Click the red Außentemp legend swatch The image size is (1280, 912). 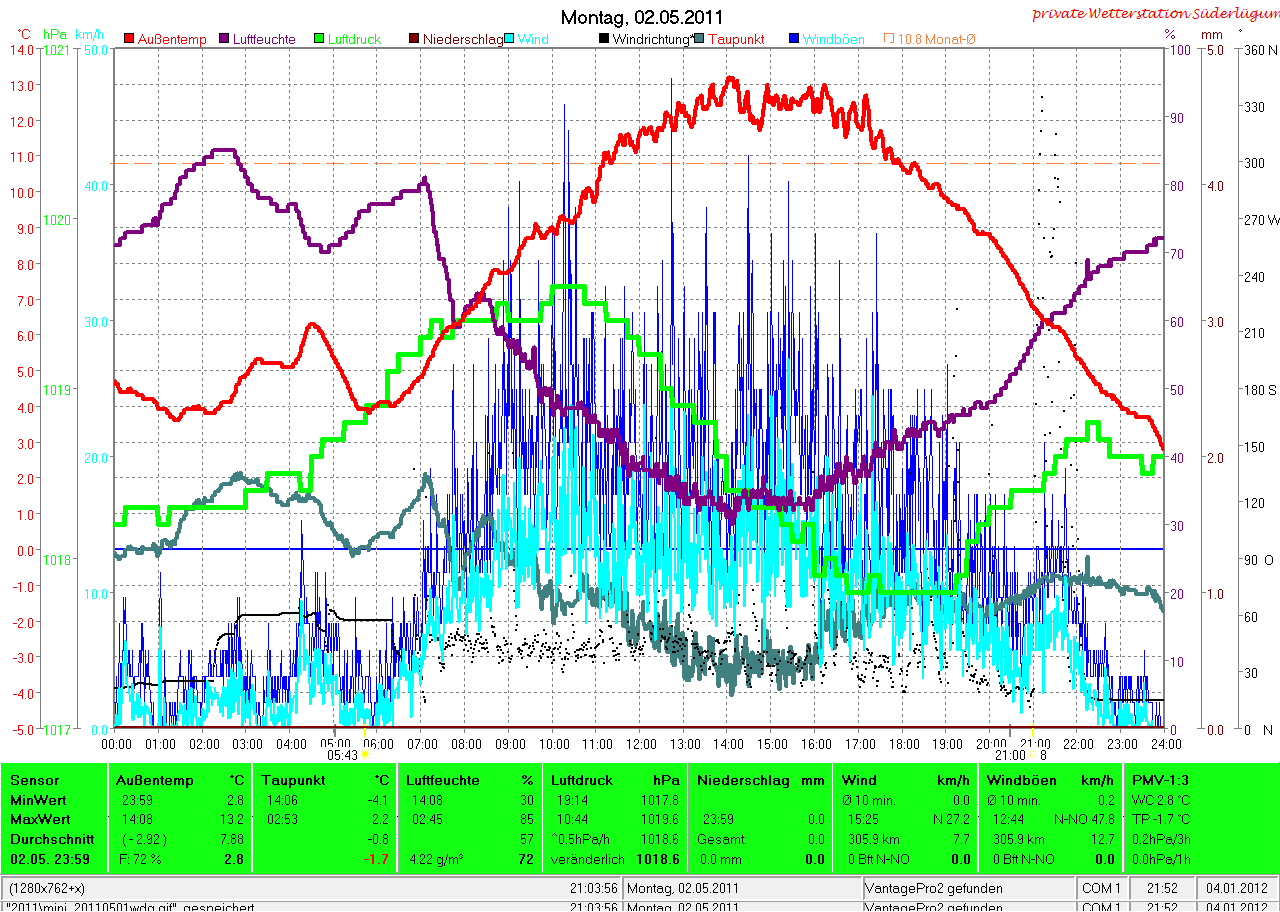tap(129, 39)
